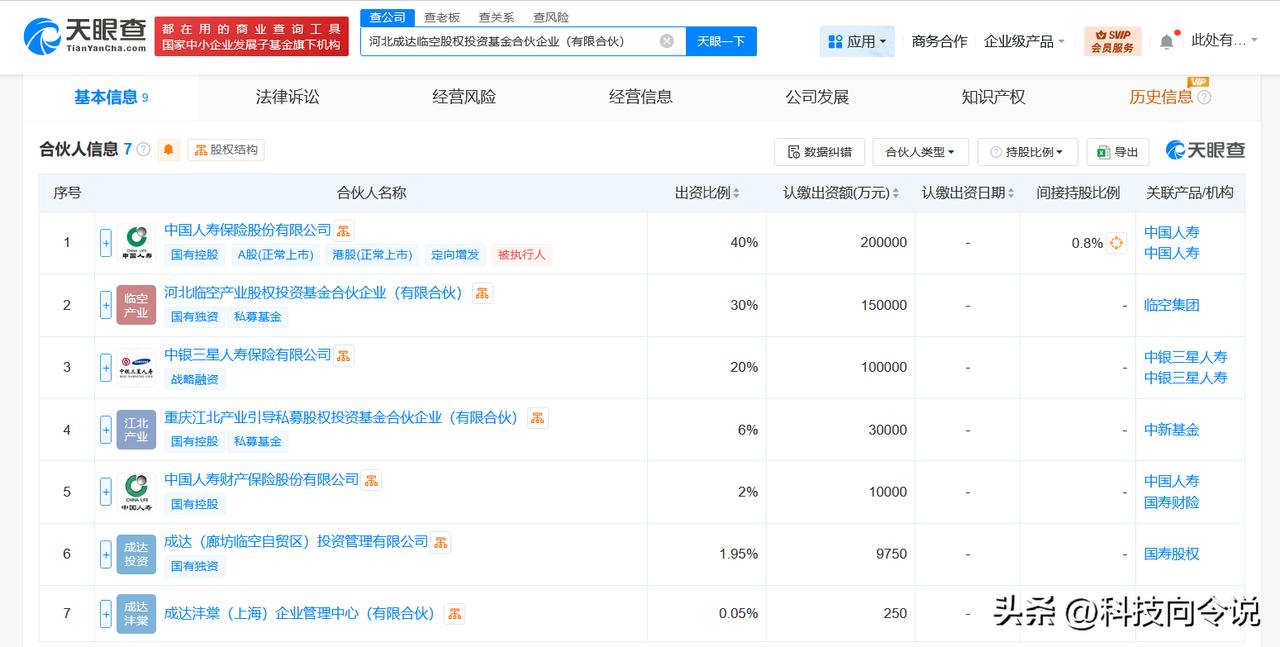The height and width of the screenshot is (647, 1280).
Task: Click the 数据纠错 button
Action: click(x=819, y=152)
